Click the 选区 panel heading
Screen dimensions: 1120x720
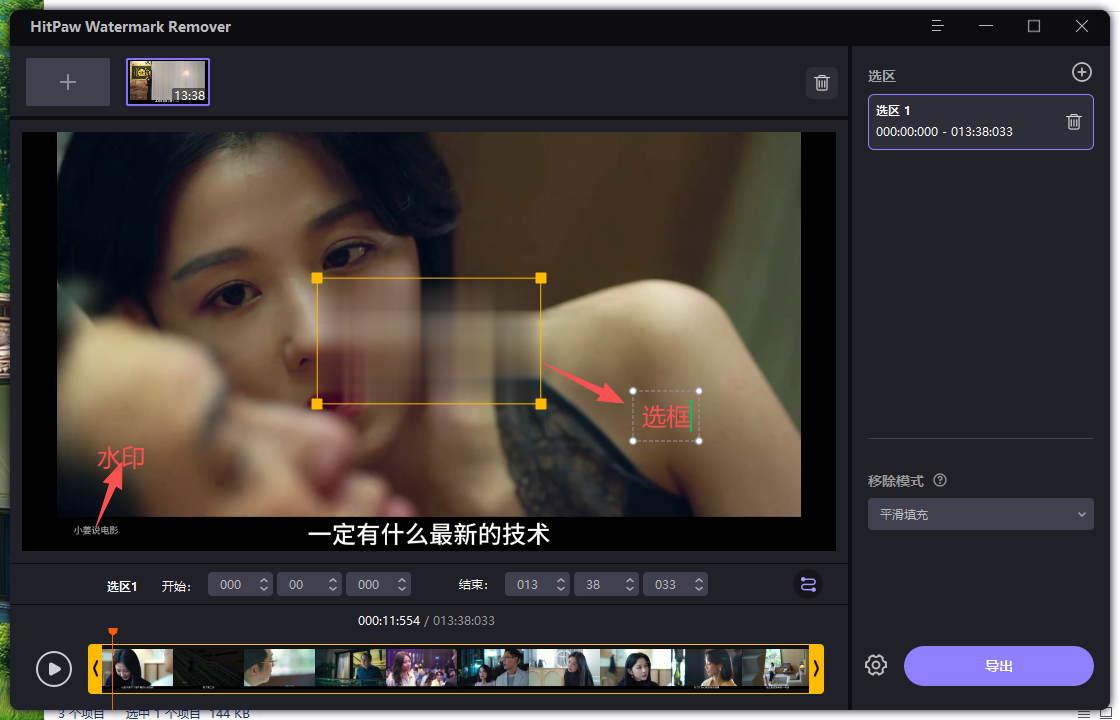click(881, 76)
